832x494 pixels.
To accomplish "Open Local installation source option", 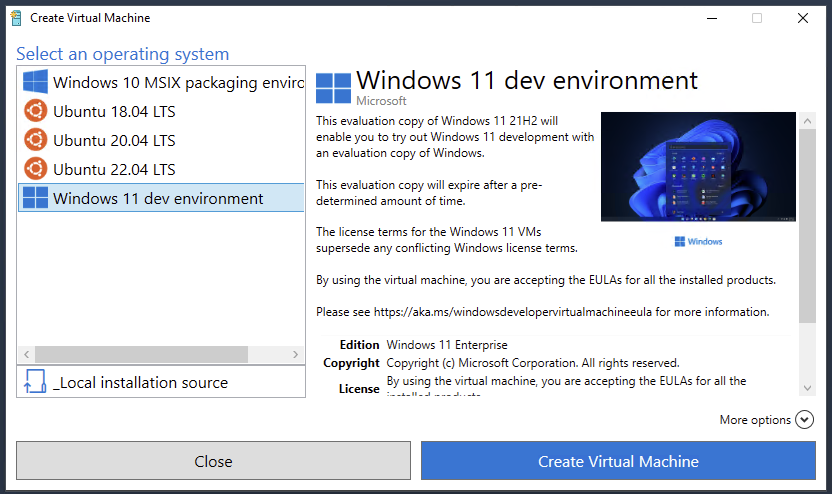I will point(140,382).
